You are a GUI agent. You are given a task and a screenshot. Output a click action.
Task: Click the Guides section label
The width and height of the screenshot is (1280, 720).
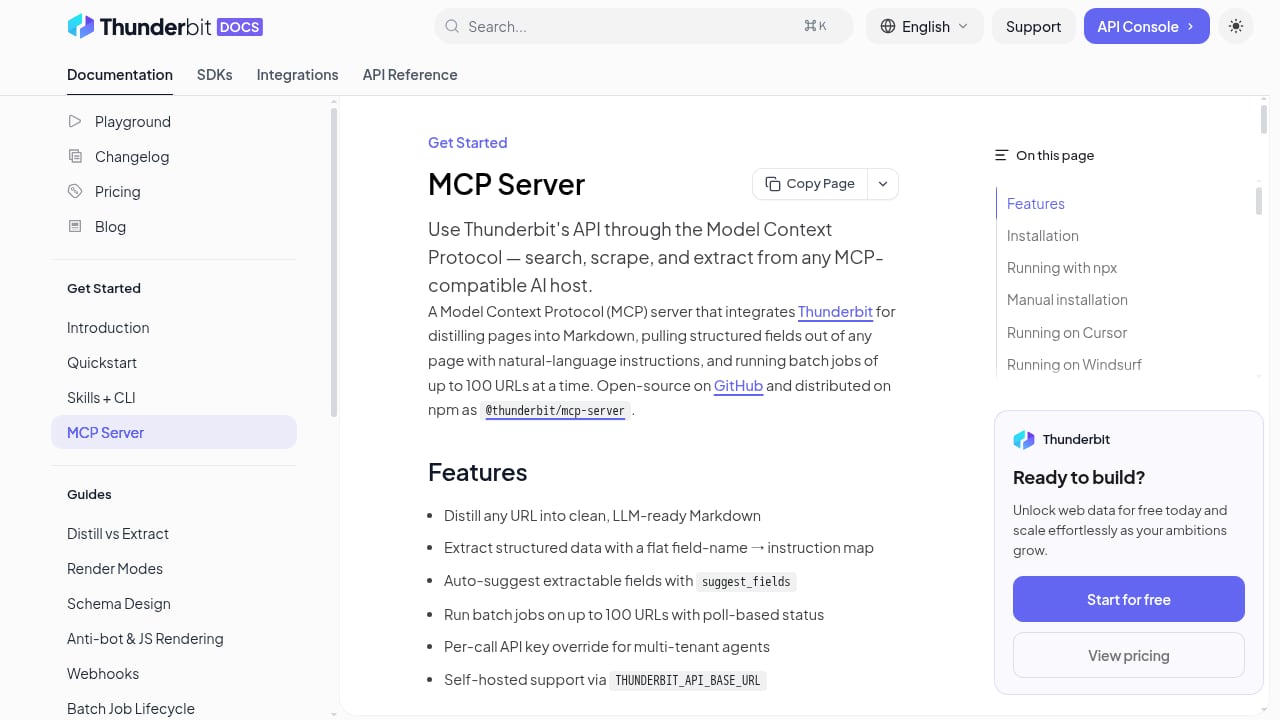coord(89,494)
